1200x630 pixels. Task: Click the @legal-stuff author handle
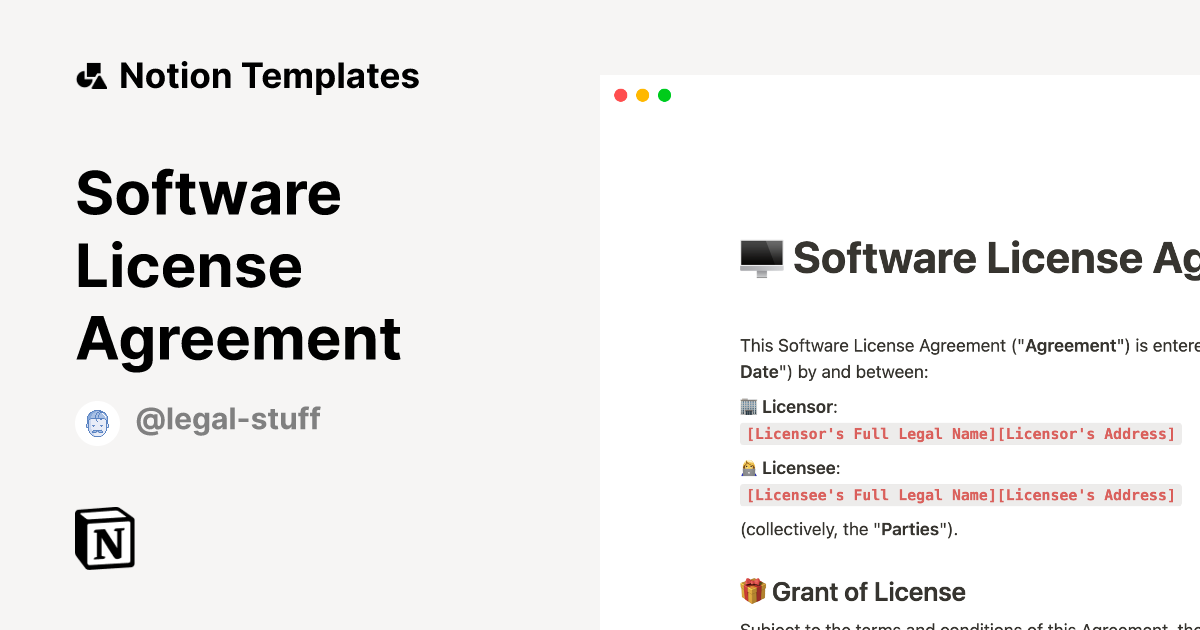tap(228, 419)
